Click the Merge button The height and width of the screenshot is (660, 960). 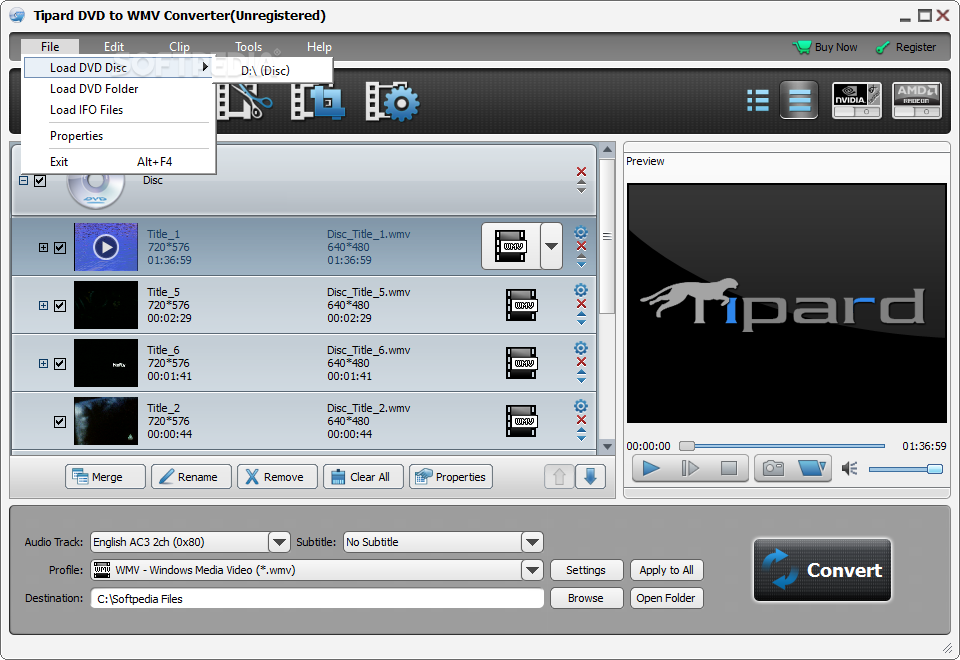coord(105,476)
